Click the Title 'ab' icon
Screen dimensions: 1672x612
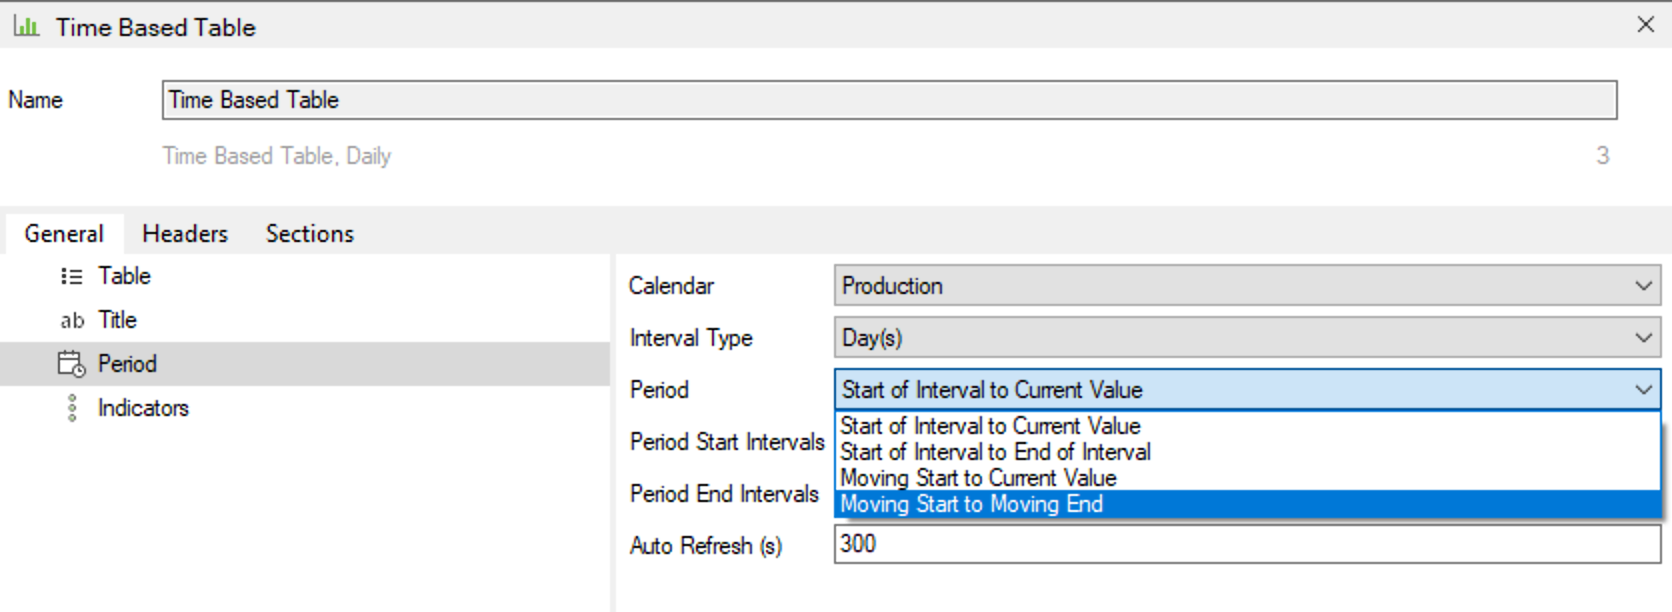[72, 320]
